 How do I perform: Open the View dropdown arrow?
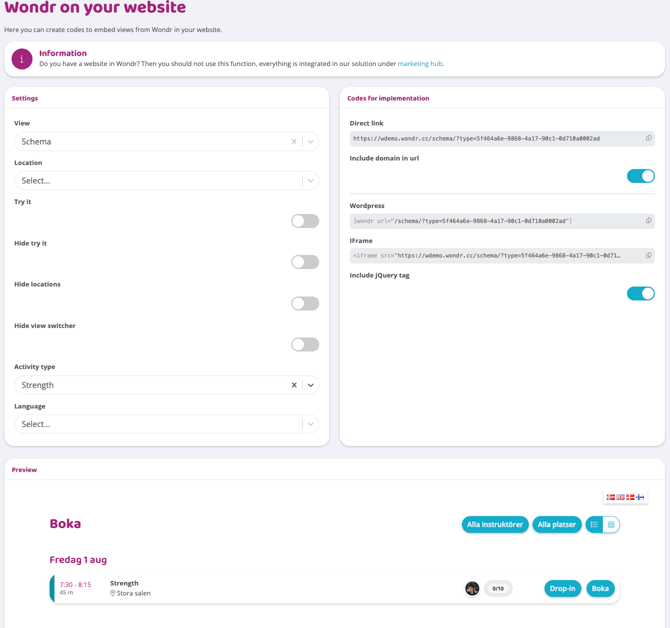tap(311, 141)
